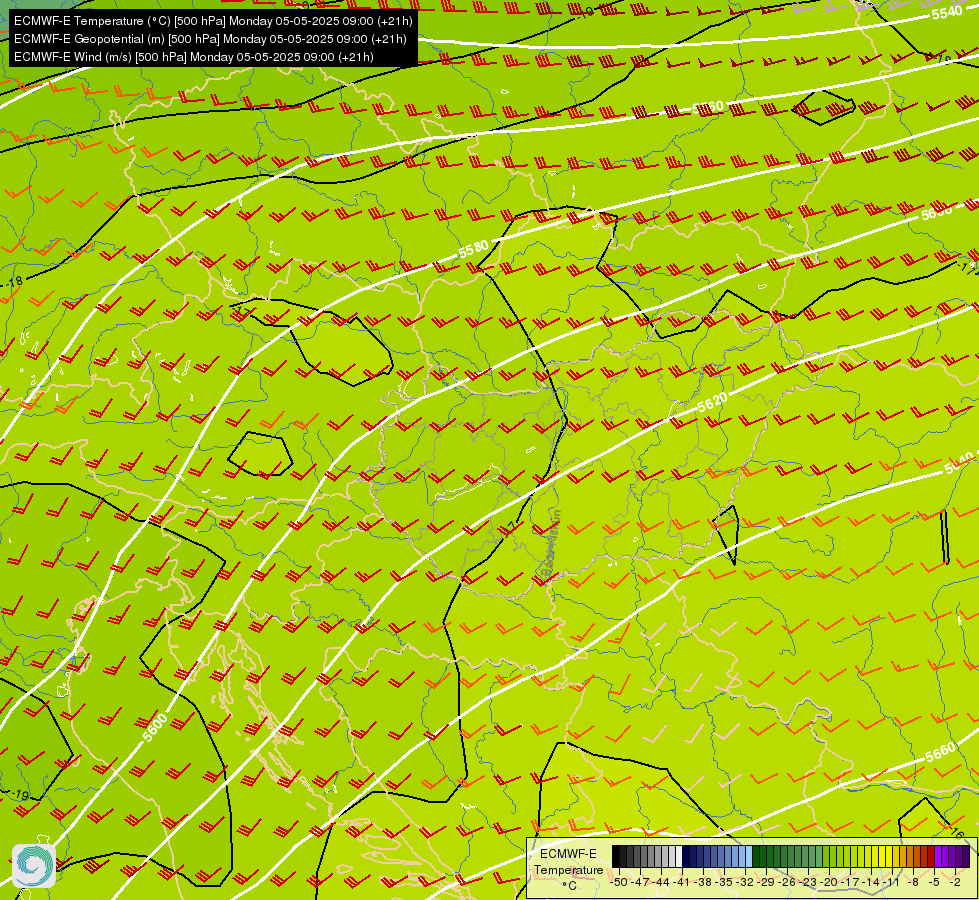Click the 5660 geopotential contour label
Viewport: 979px width, 900px height.
click(x=940, y=753)
